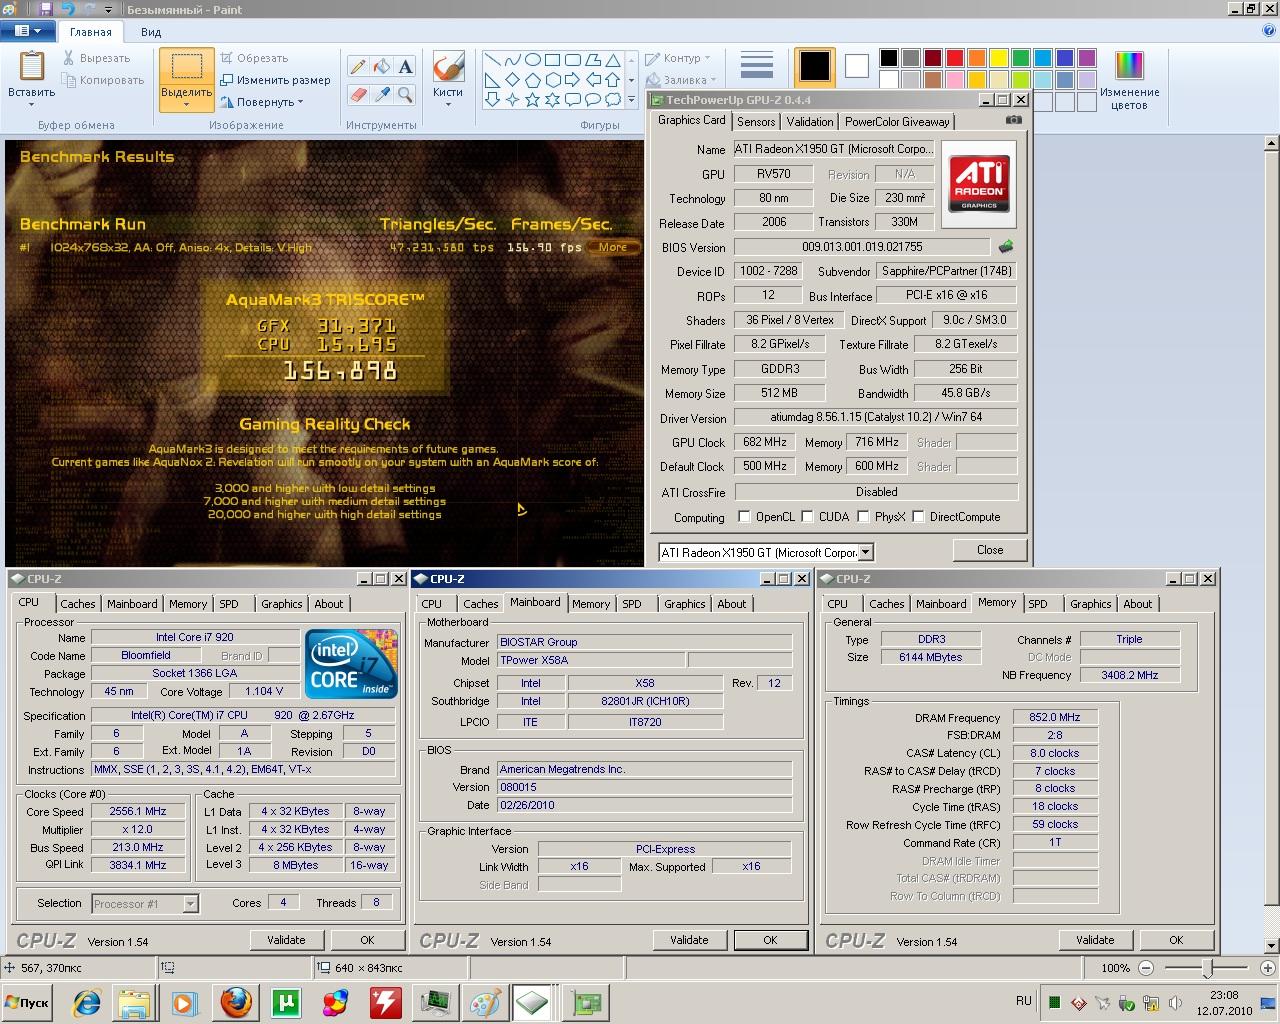Toggle the CUDA checkbox in GPU-Z
1280x1024 pixels.
click(807, 517)
